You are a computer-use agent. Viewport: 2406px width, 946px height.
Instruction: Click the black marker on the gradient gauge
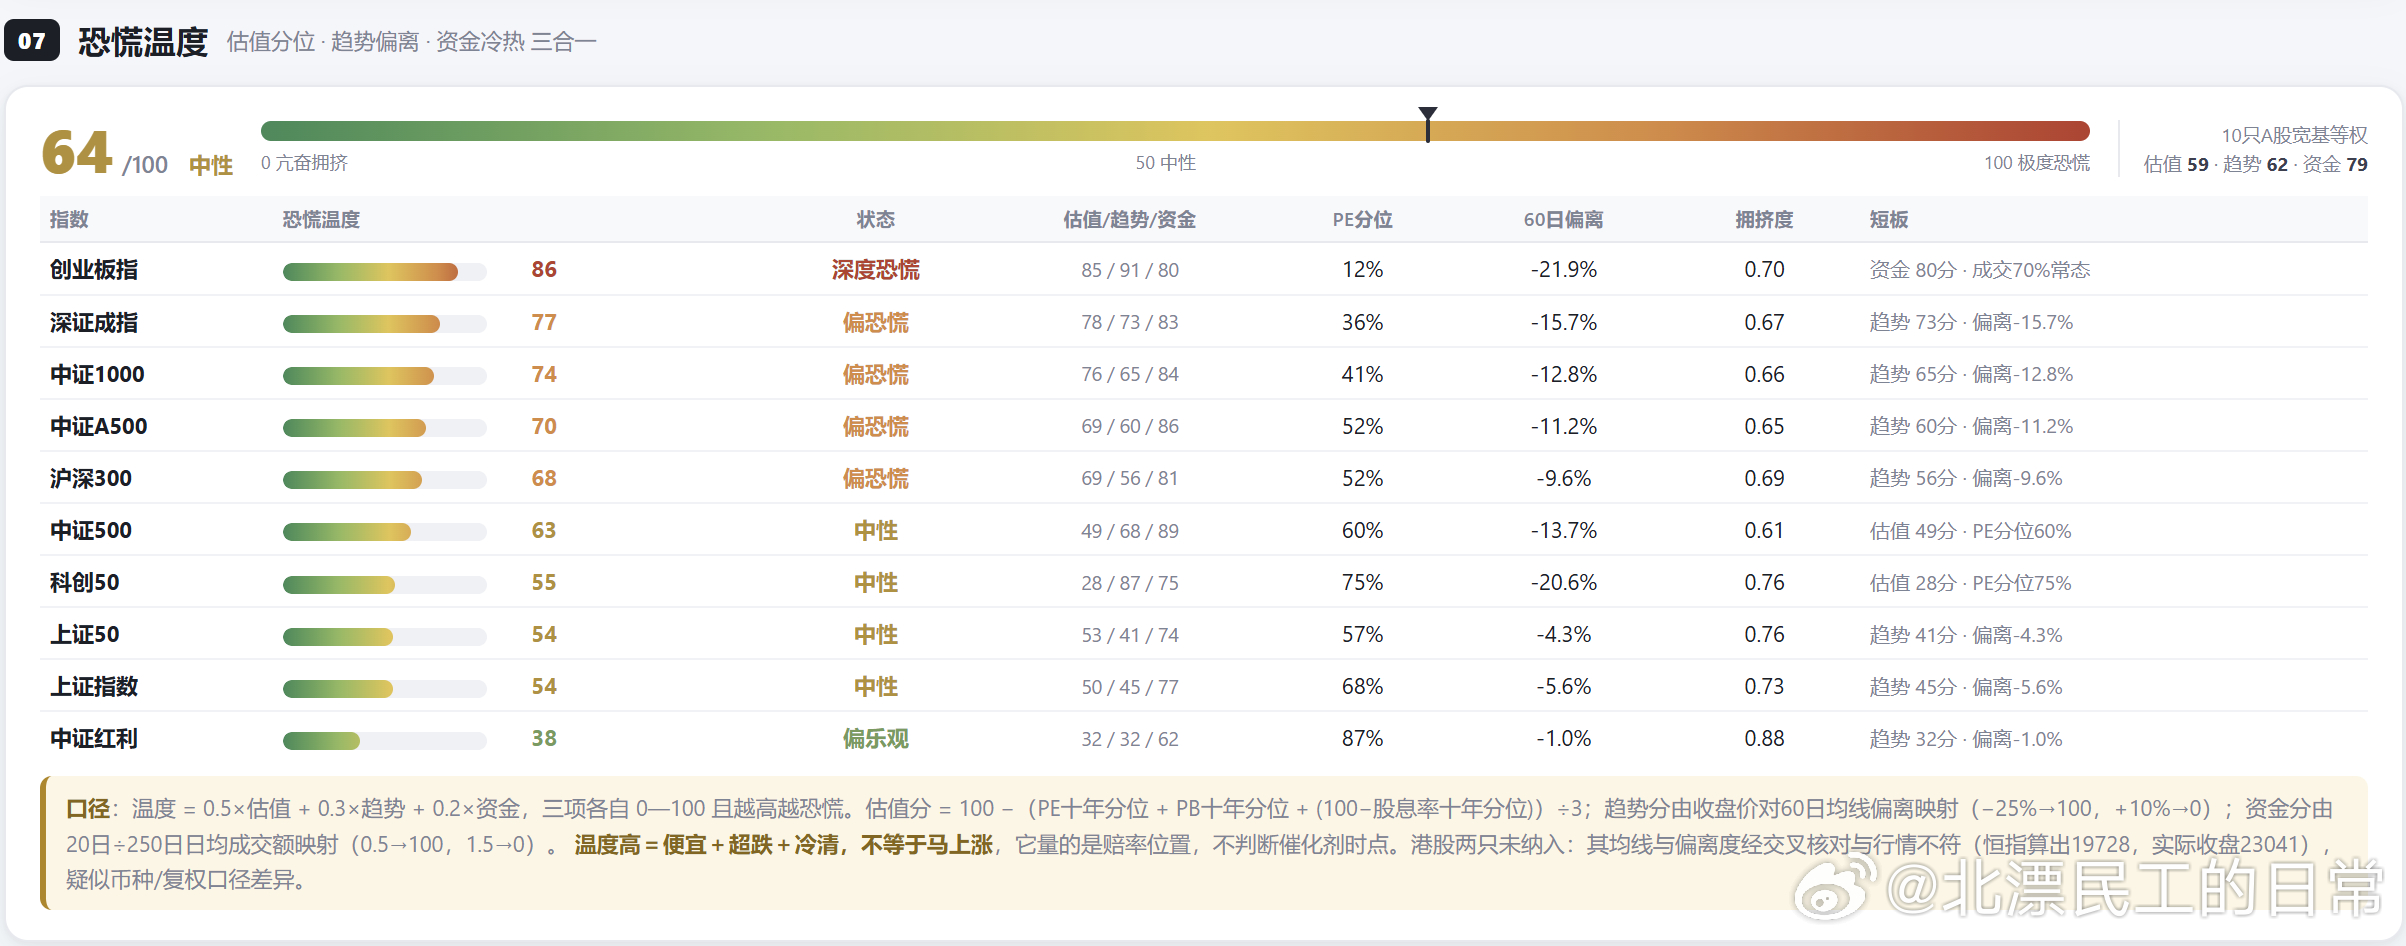point(1428,125)
